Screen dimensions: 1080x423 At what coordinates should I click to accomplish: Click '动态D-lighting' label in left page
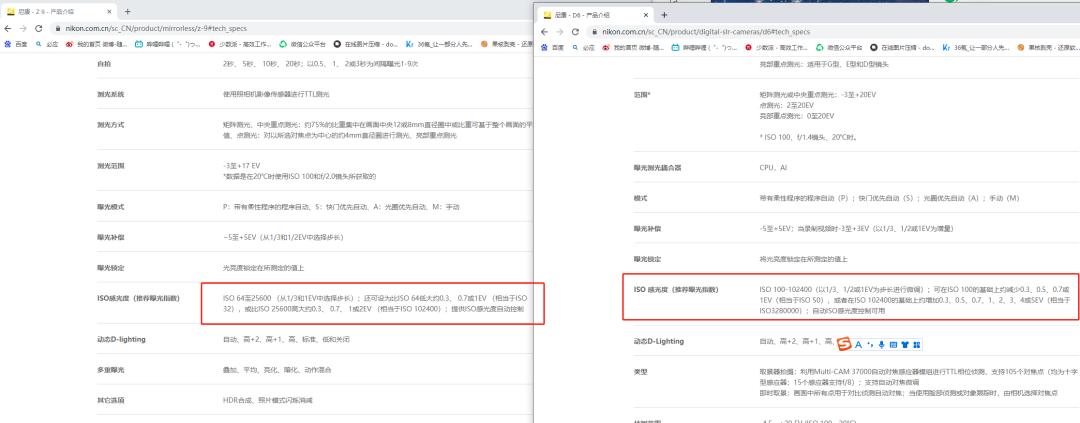[121, 340]
